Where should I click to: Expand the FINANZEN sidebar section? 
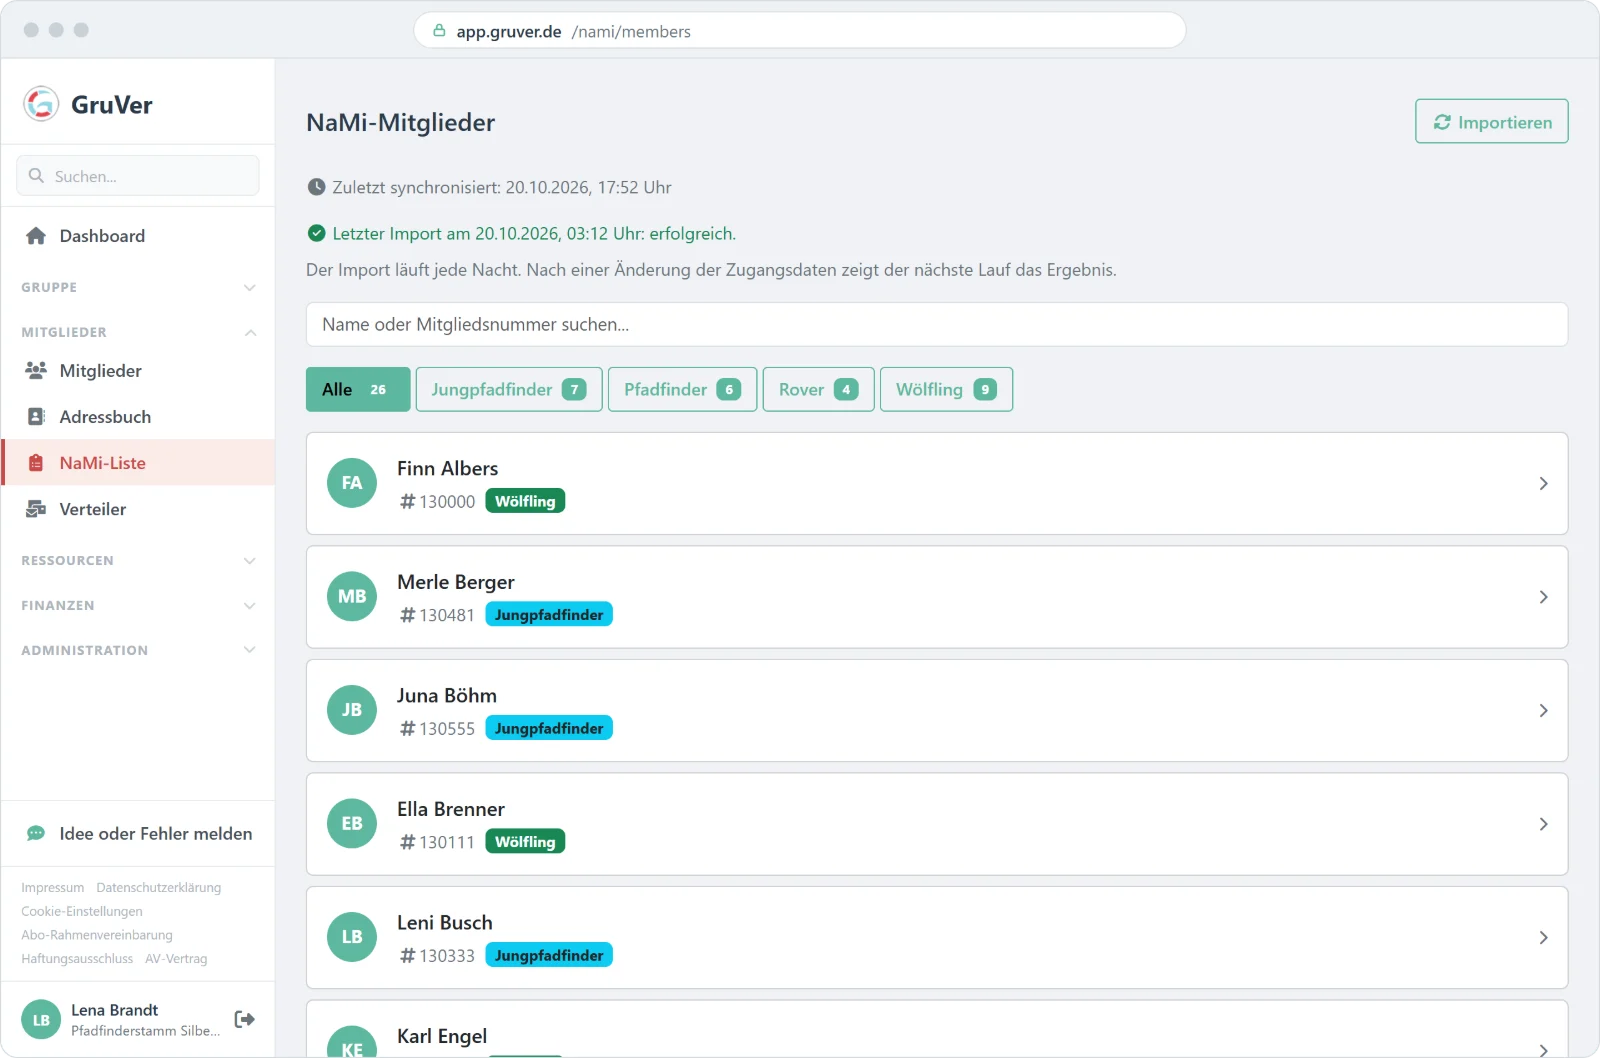138,606
